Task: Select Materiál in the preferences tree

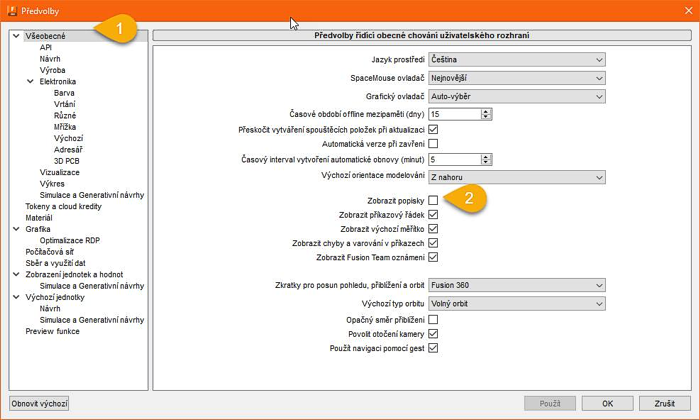Action: click(39, 217)
